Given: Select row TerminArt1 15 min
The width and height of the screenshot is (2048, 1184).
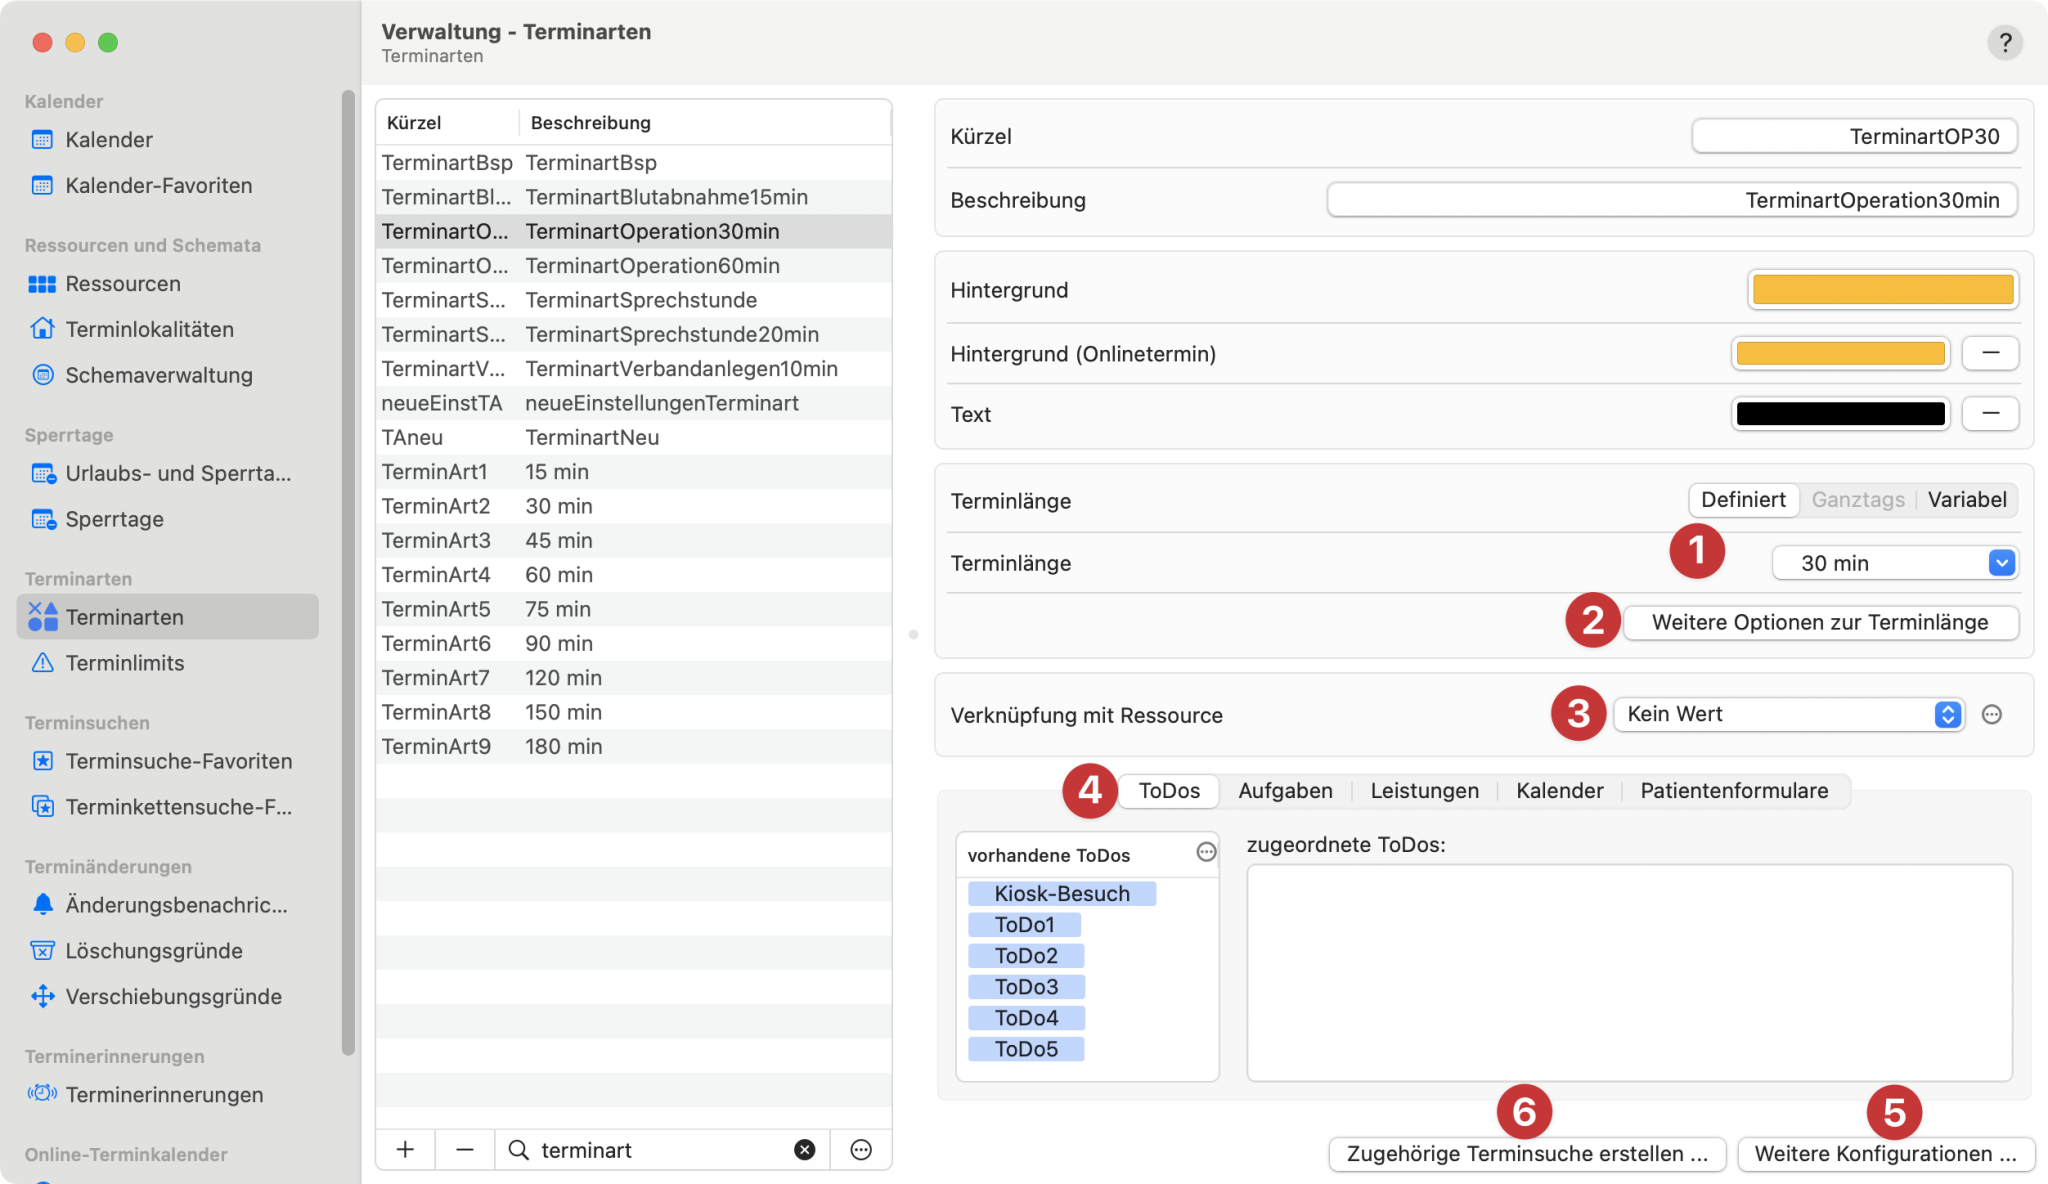Looking at the screenshot, I should (x=634, y=472).
